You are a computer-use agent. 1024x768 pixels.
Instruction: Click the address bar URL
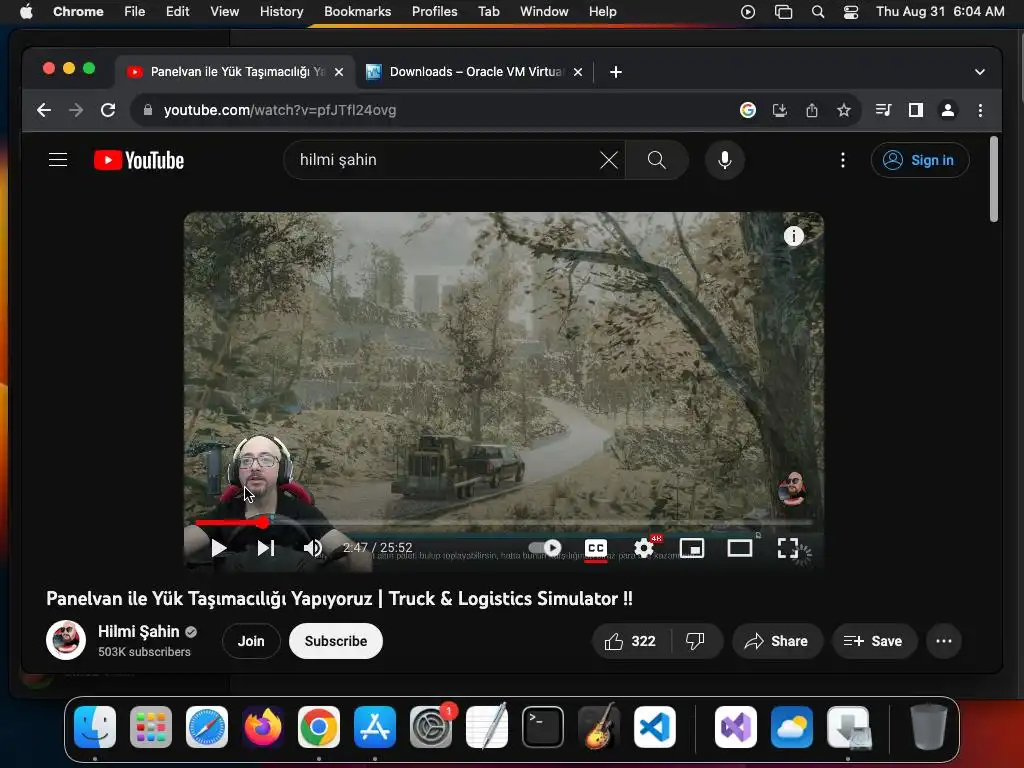(x=280, y=110)
